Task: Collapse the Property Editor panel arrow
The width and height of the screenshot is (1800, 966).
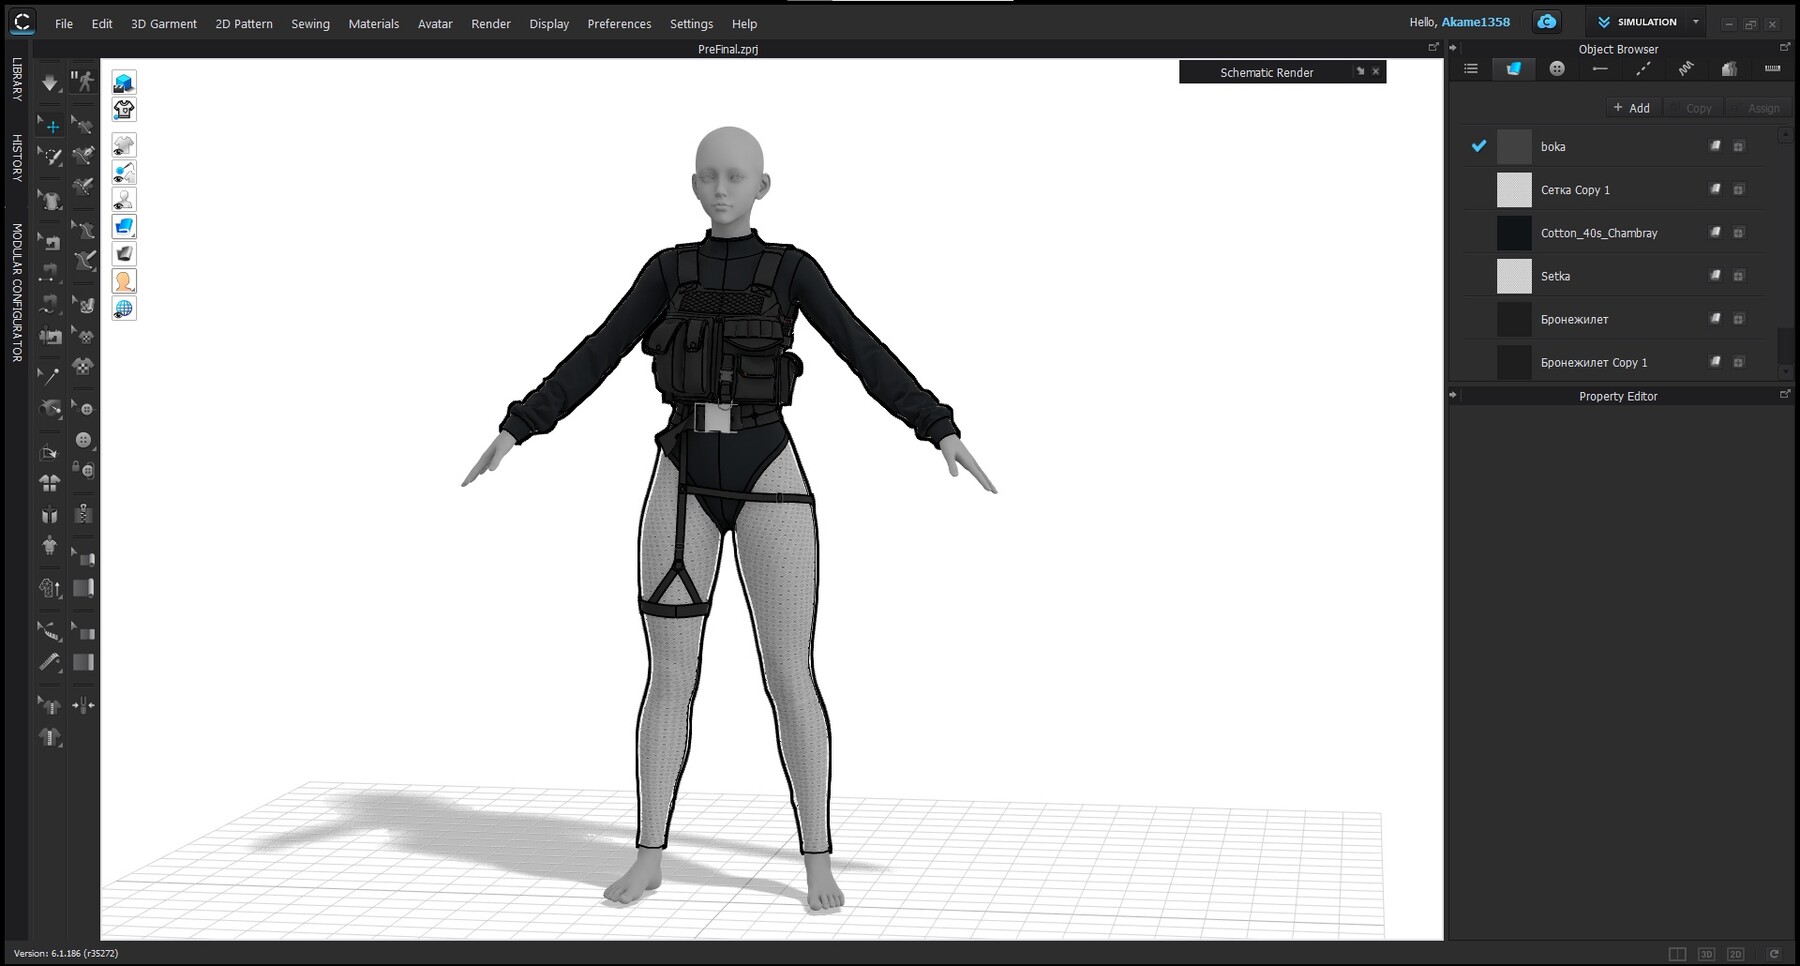Action: pyautogui.click(x=1453, y=395)
